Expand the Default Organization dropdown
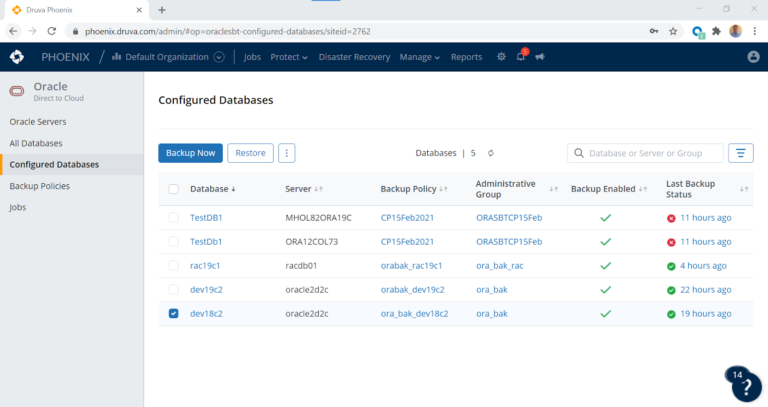The image size is (768, 407). (219, 57)
